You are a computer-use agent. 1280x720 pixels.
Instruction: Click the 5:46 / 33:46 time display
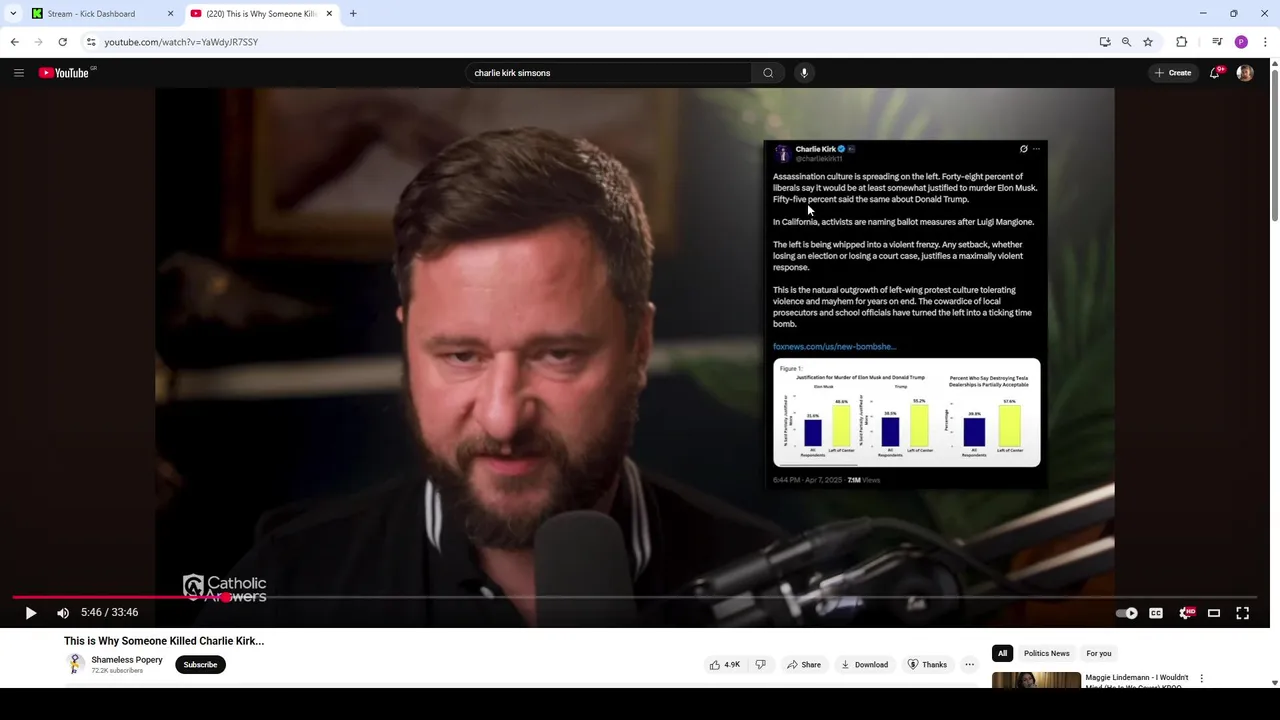tap(110, 613)
